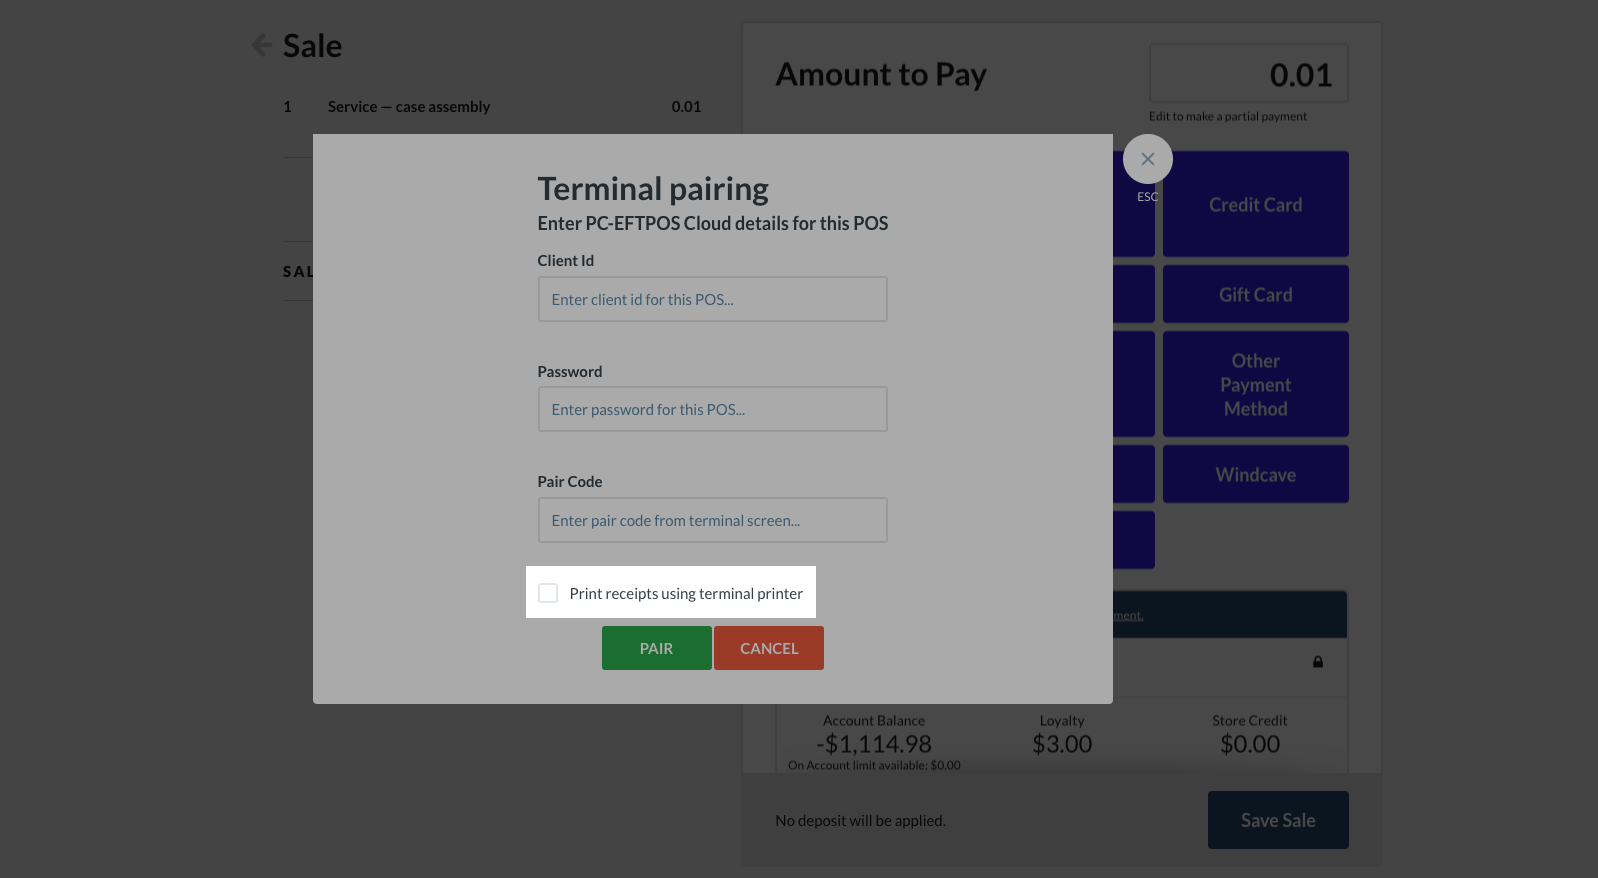
Task: Click the line item price 0.01
Action: 686,106
